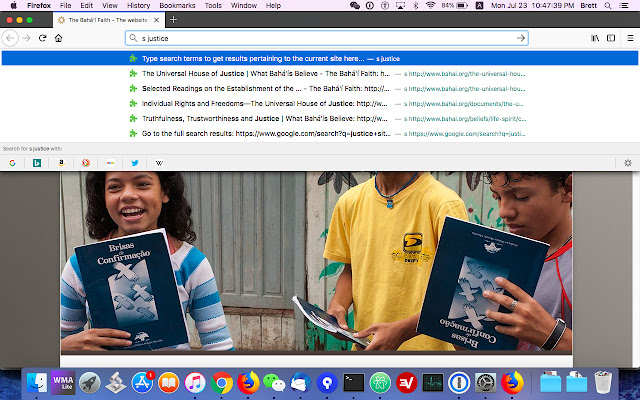Toggle the sidebar view icon

coord(611,38)
